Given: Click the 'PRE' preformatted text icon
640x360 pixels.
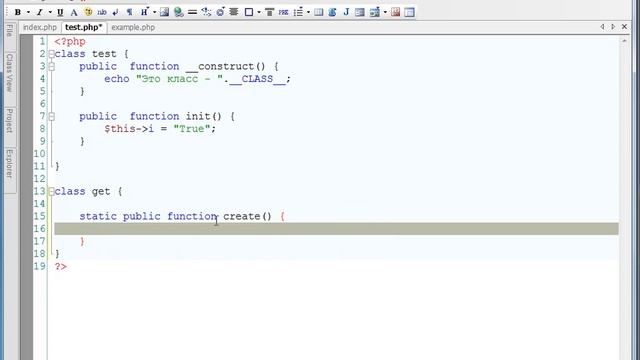Looking at the screenshot, I should 283,12.
